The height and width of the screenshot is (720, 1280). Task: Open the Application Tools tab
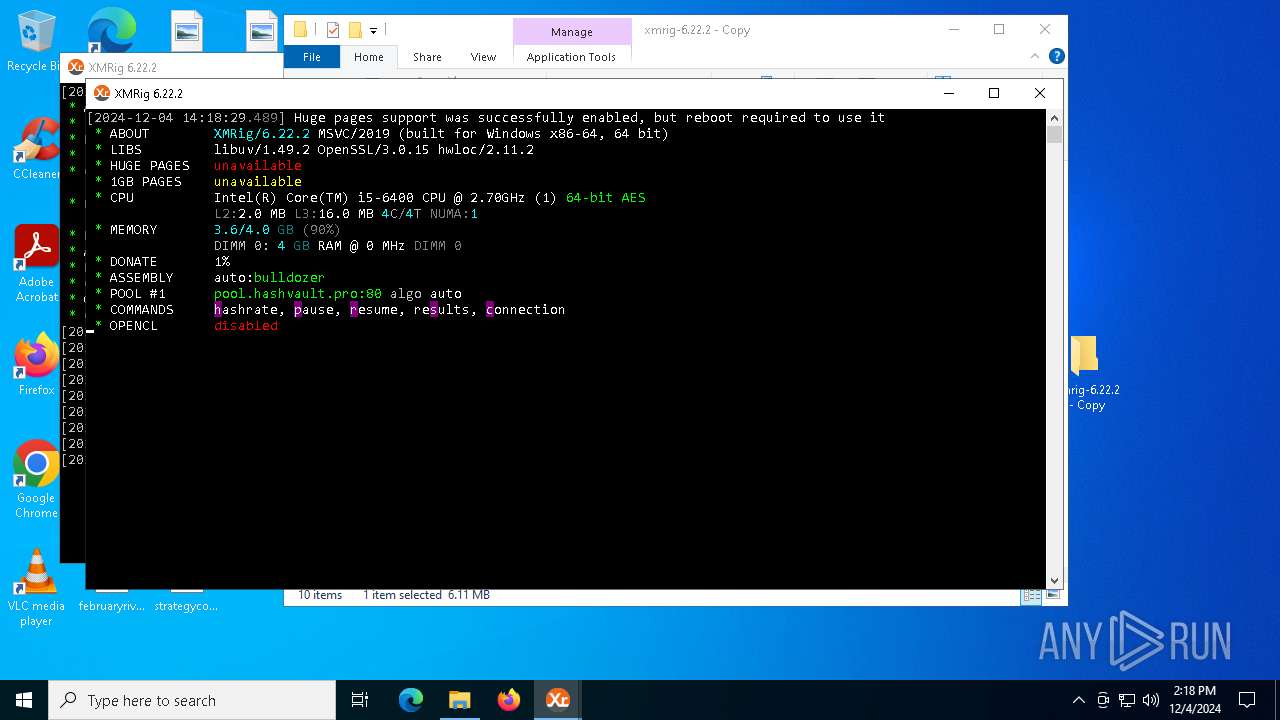point(571,57)
